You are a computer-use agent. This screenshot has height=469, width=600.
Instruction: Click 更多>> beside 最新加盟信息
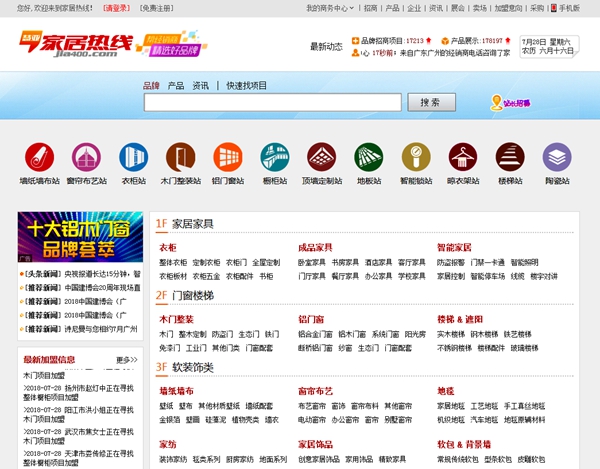127,360
